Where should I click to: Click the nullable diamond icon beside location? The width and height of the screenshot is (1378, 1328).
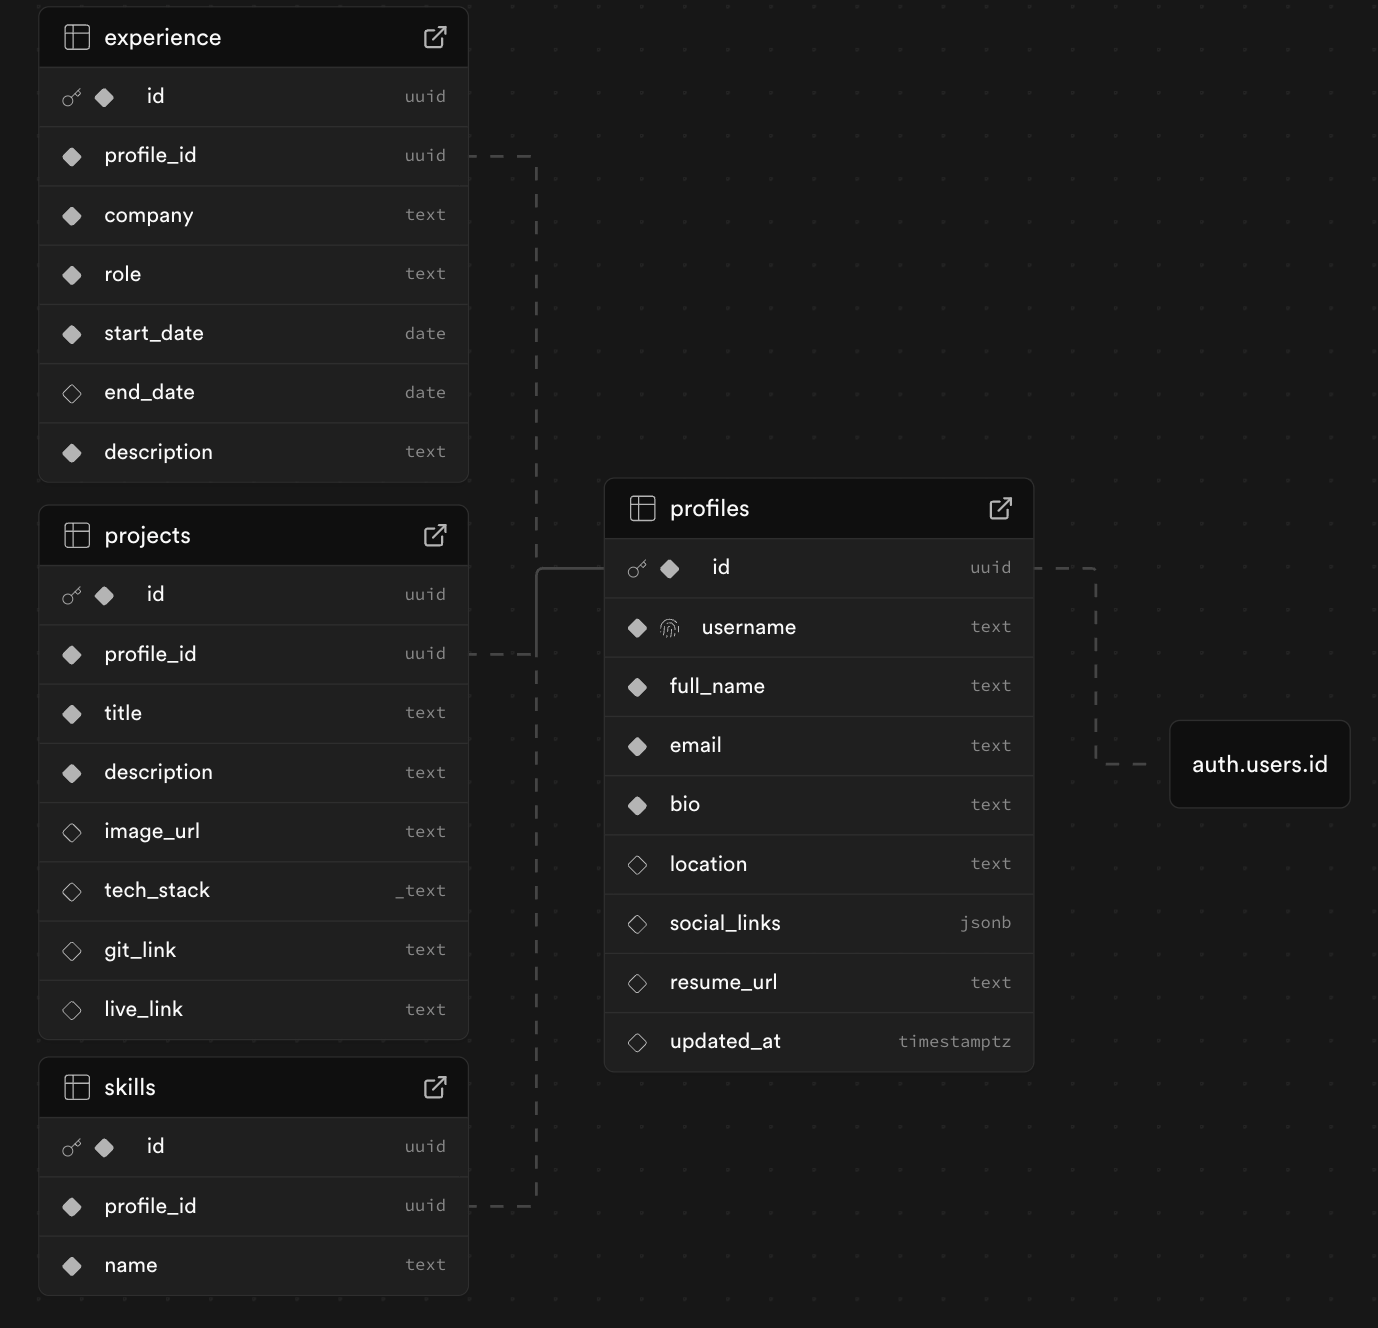(x=637, y=864)
